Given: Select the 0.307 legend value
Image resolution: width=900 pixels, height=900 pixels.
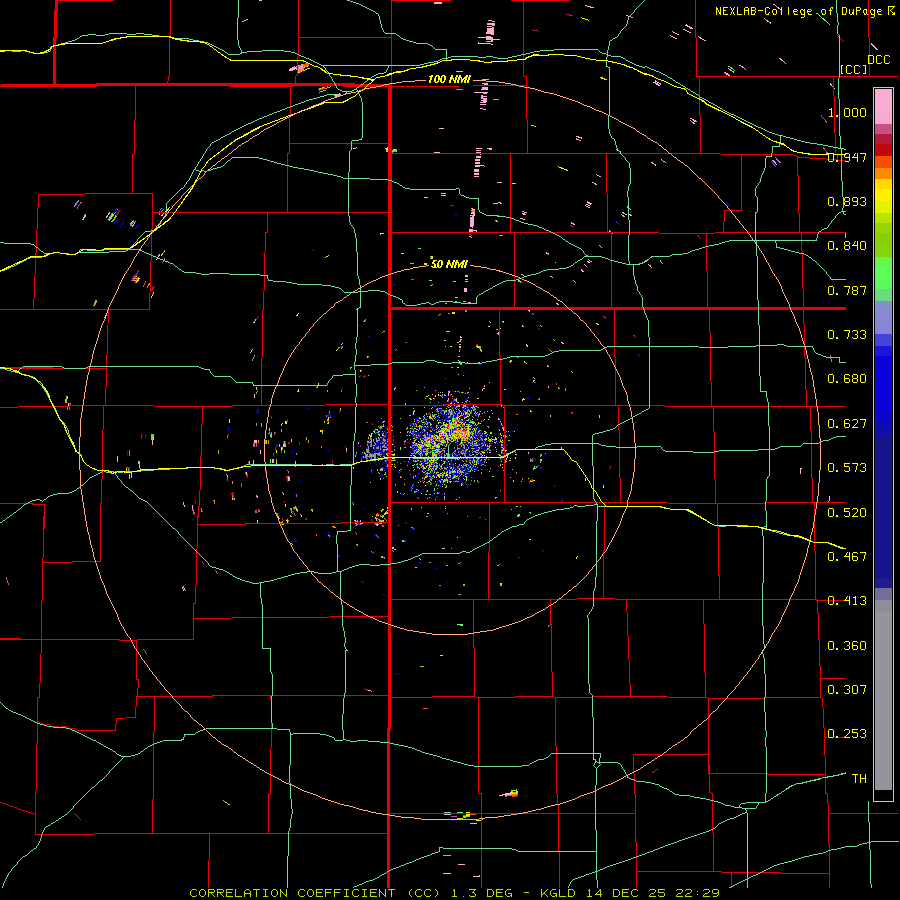Looking at the screenshot, I should coord(847,690).
